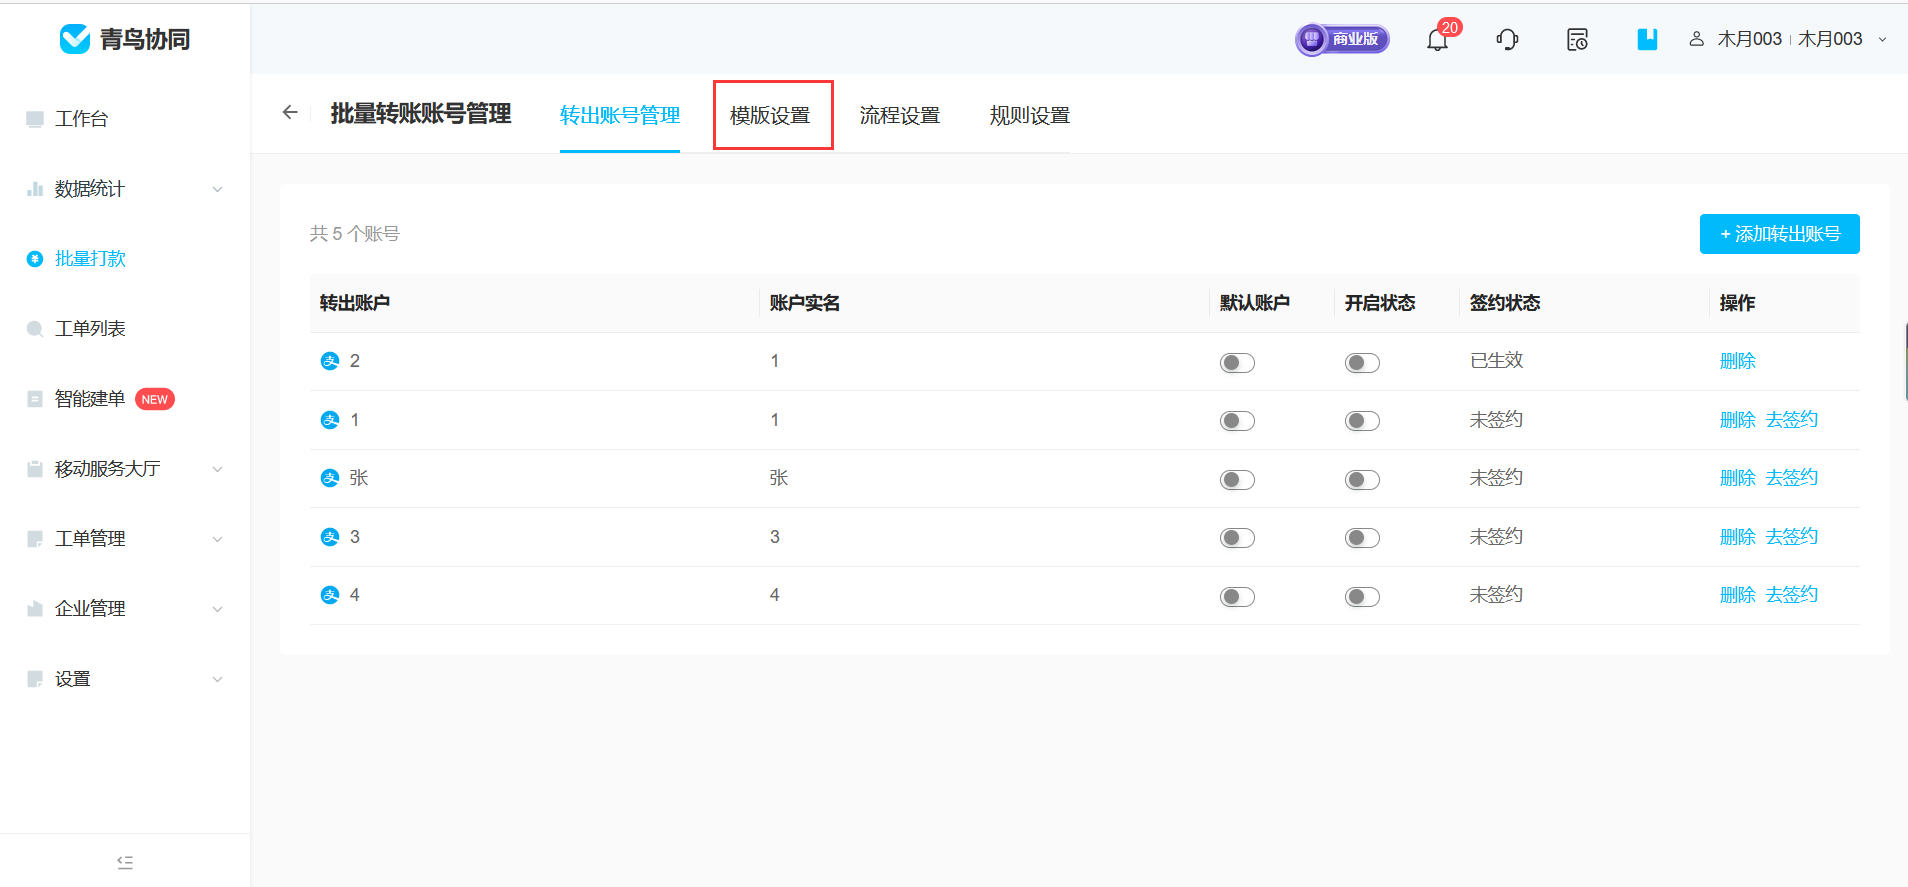
Task: Delete account 2 via 删除 link
Action: click(1738, 361)
